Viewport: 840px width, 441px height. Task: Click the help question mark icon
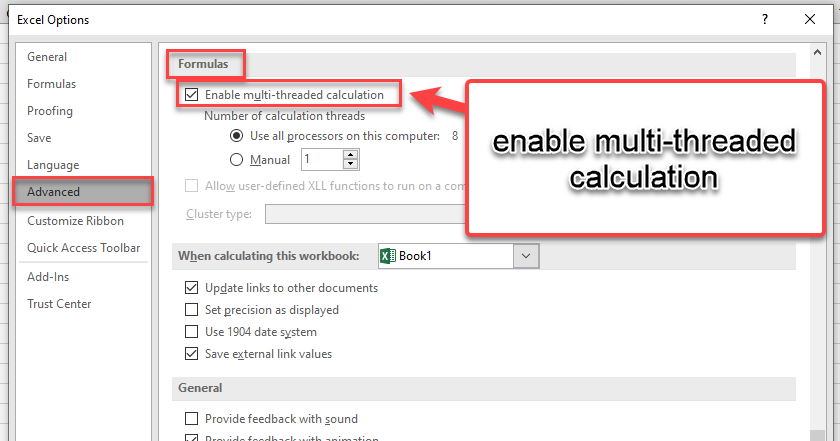pyautogui.click(x=765, y=19)
